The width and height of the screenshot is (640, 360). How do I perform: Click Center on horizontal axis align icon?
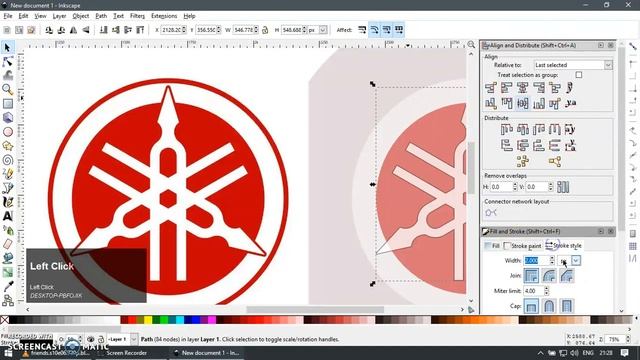(x=522, y=103)
